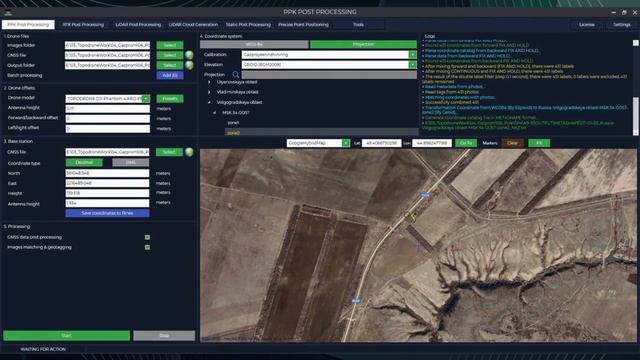This screenshot has height=360, width=640.
Task: Click Save coordinates to Rinex
Action: [x=107, y=213]
